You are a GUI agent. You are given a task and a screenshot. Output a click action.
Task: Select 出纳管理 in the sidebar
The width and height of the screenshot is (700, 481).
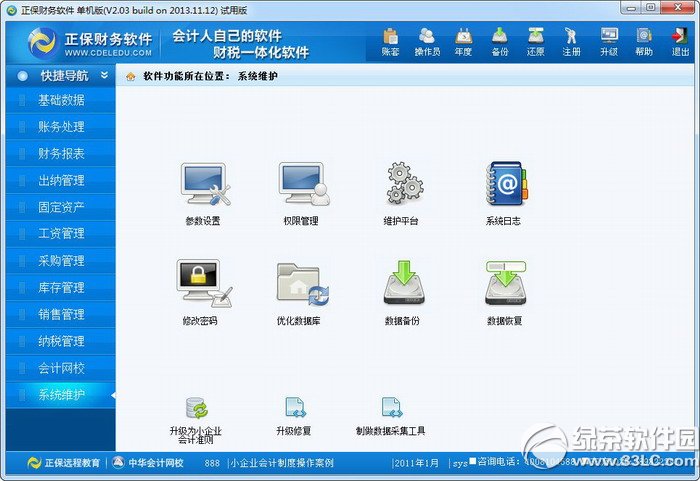(x=61, y=180)
